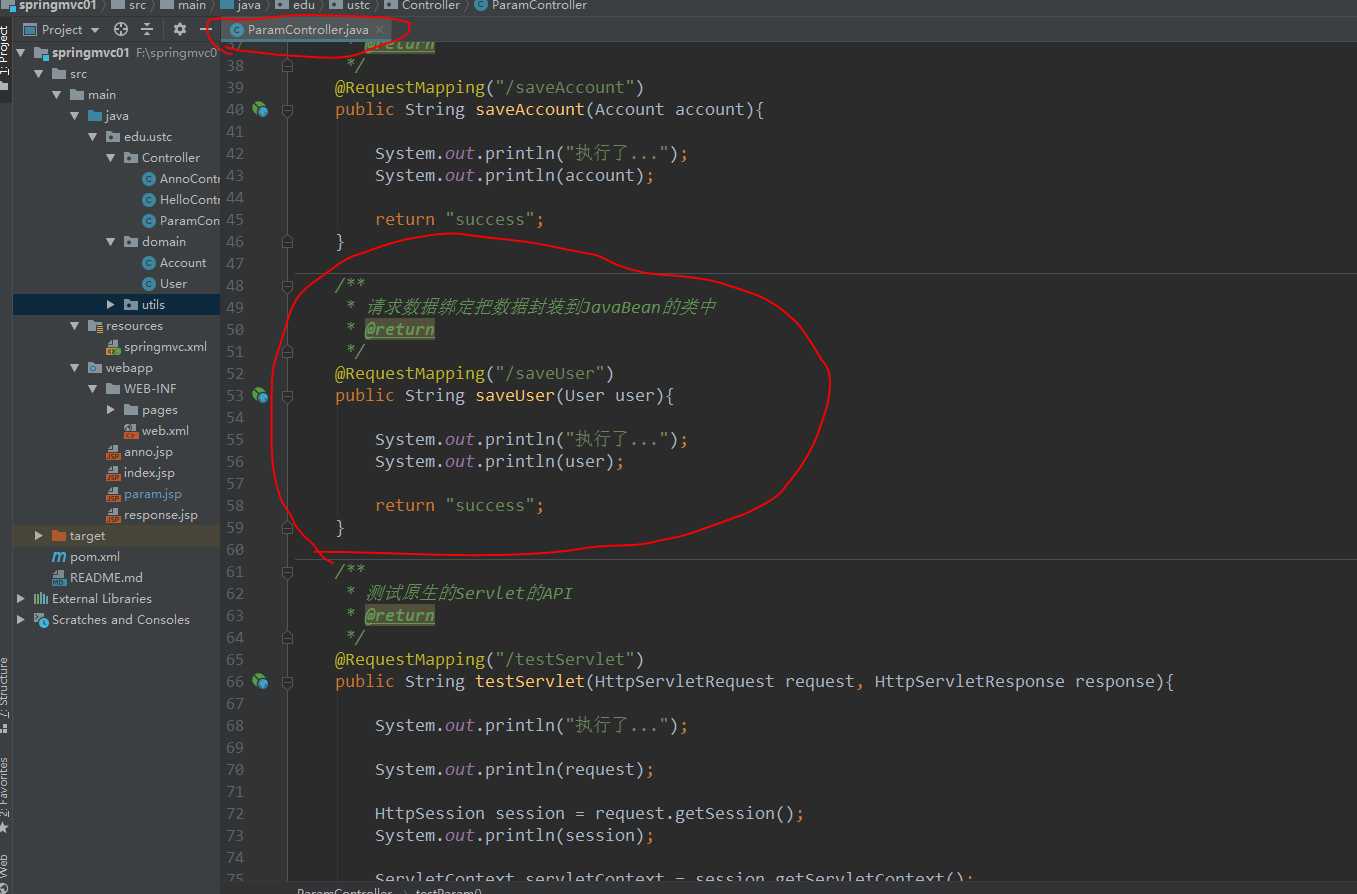Collapse the domain package arrow
Image resolution: width=1357 pixels, height=894 pixels.
click(x=110, y=242)
